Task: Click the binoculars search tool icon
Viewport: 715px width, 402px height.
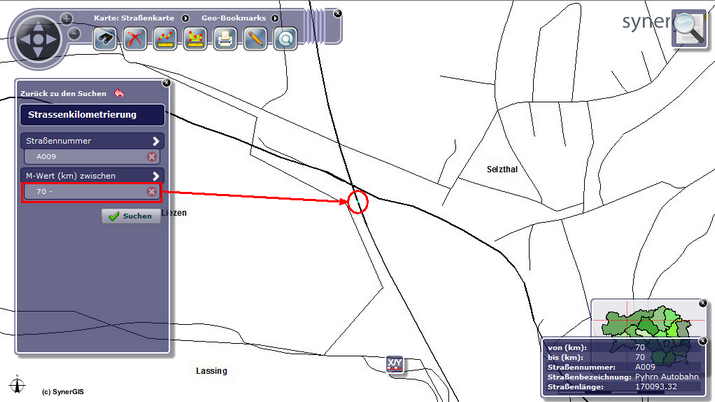Action: point(106,39)
